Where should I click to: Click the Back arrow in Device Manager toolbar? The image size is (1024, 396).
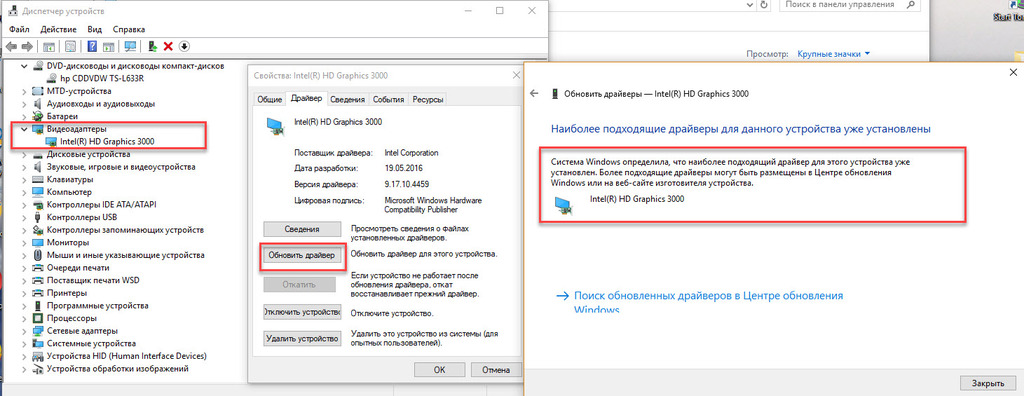click(11, 46)
